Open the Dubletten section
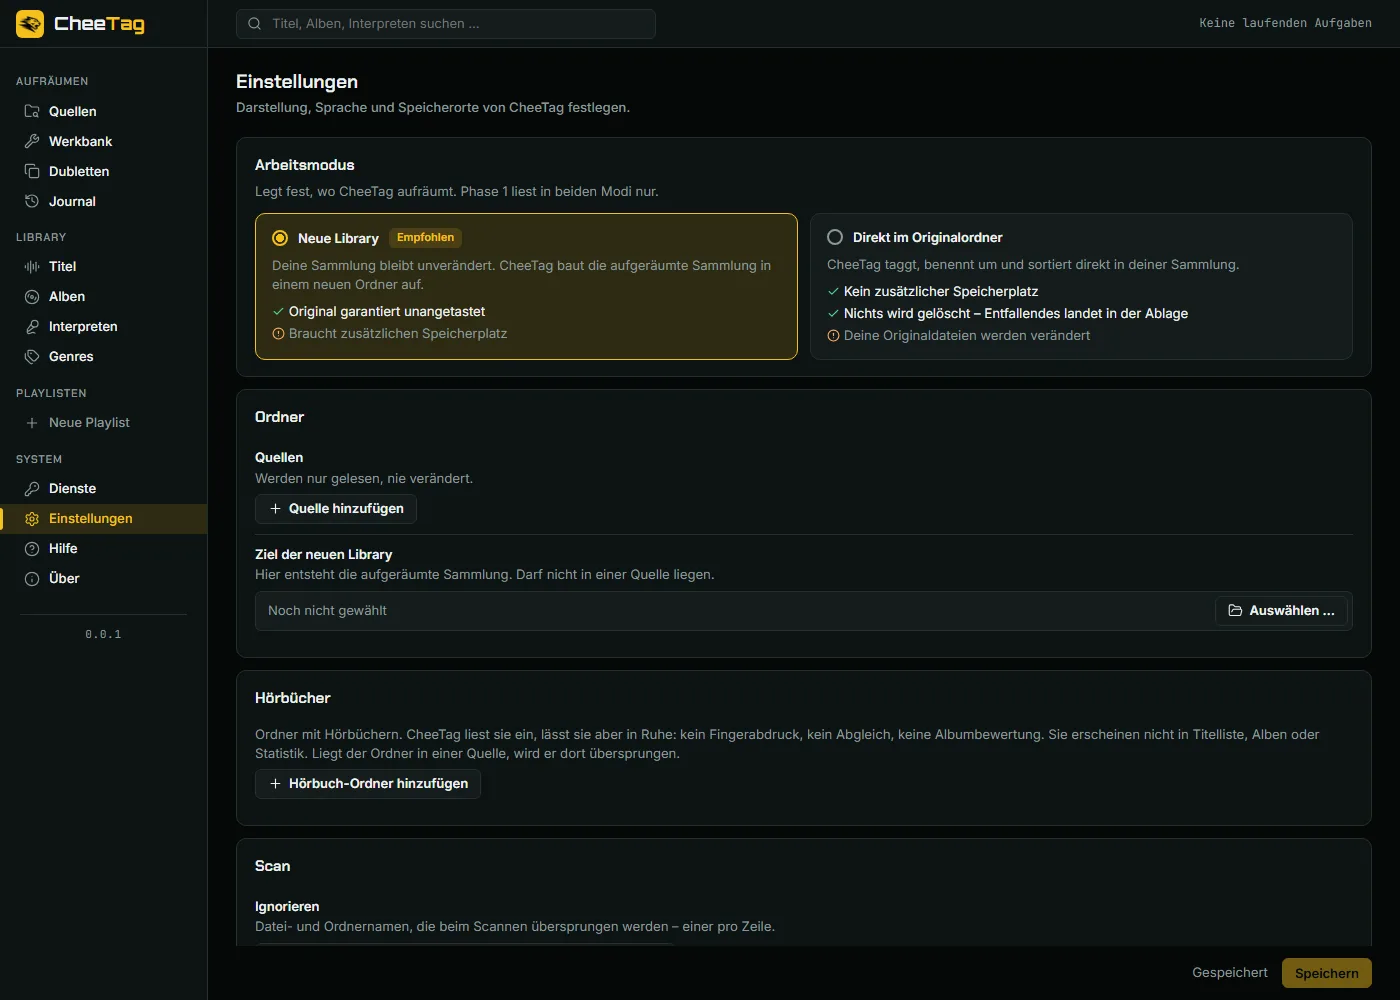 coord(104,171)
